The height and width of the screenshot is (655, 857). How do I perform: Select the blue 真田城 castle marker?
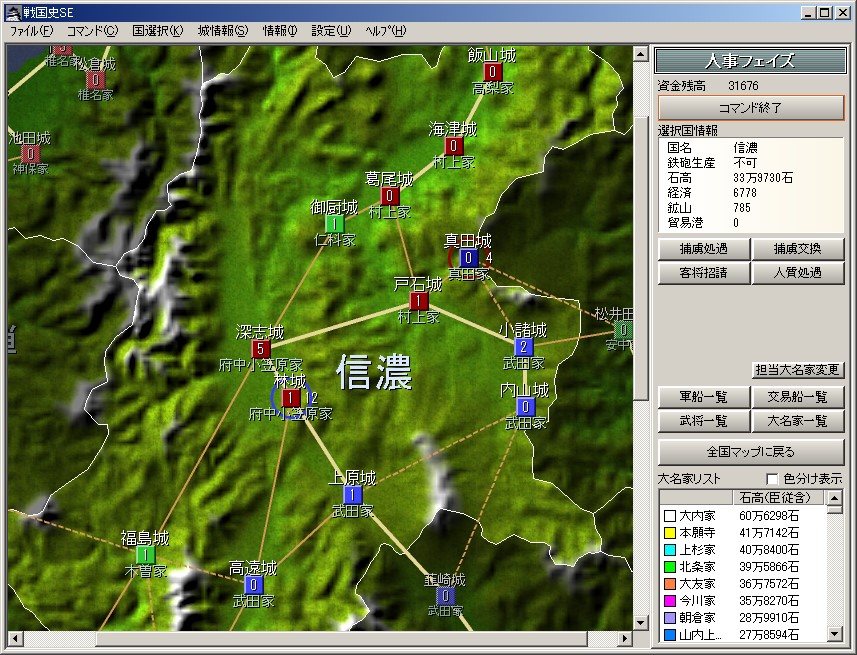468,258
